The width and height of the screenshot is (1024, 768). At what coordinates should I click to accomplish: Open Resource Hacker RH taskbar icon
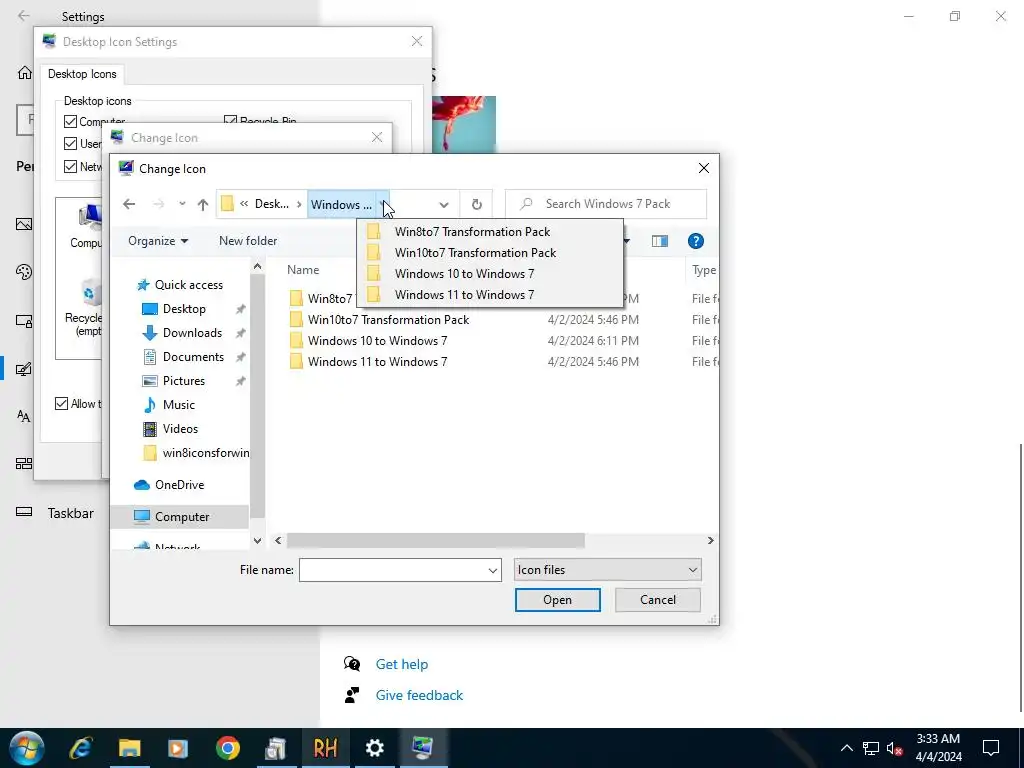[325, 748]
